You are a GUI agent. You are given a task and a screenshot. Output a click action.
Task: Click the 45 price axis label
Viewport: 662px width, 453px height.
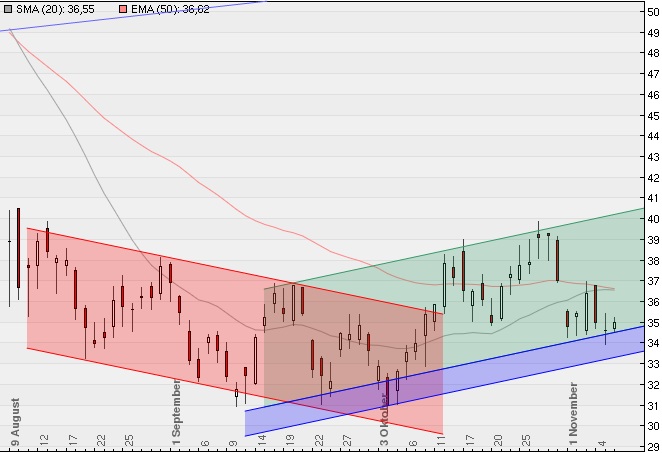point(653,115)
